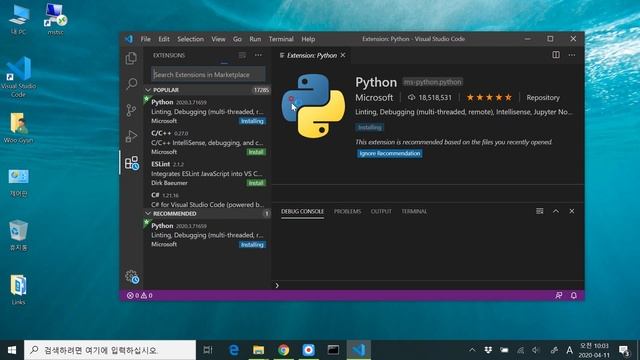Maximize the bottom panel size
This screenshot has height=360, width=640.
point(556,211)
